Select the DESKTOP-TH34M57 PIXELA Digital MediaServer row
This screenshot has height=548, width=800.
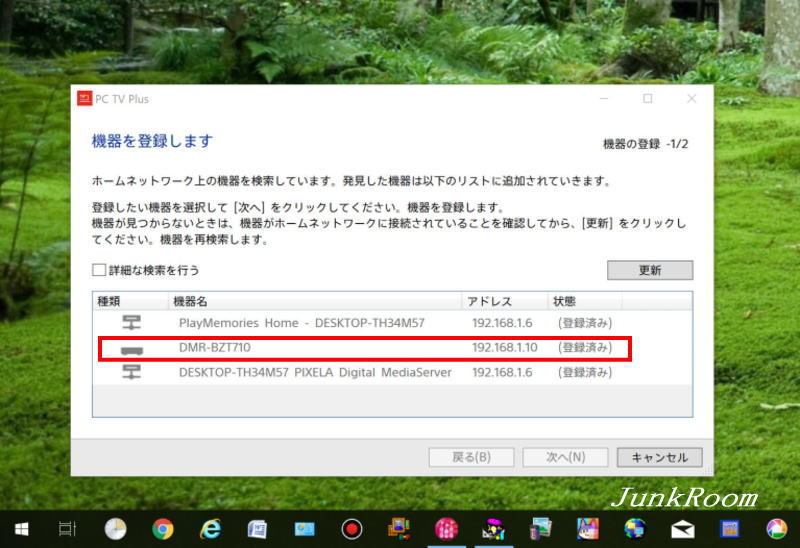[392, 372]
